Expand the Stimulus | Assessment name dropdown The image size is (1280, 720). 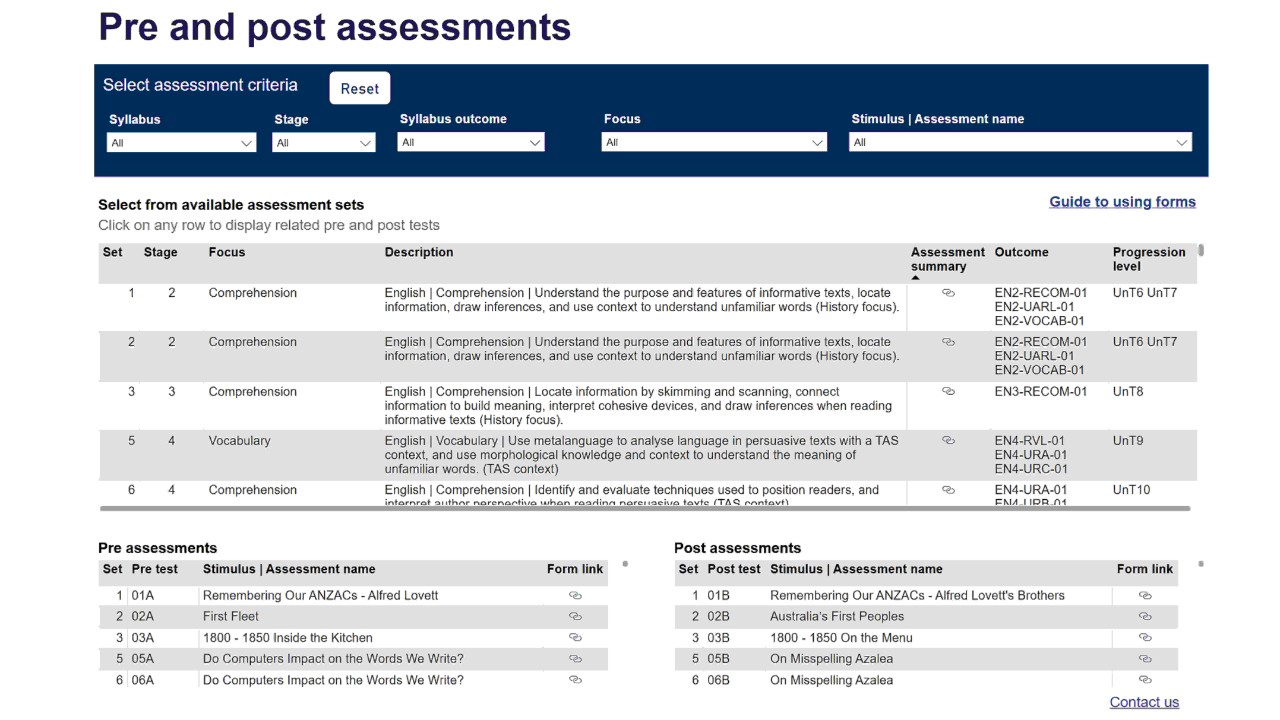[x=1020, y=142]
